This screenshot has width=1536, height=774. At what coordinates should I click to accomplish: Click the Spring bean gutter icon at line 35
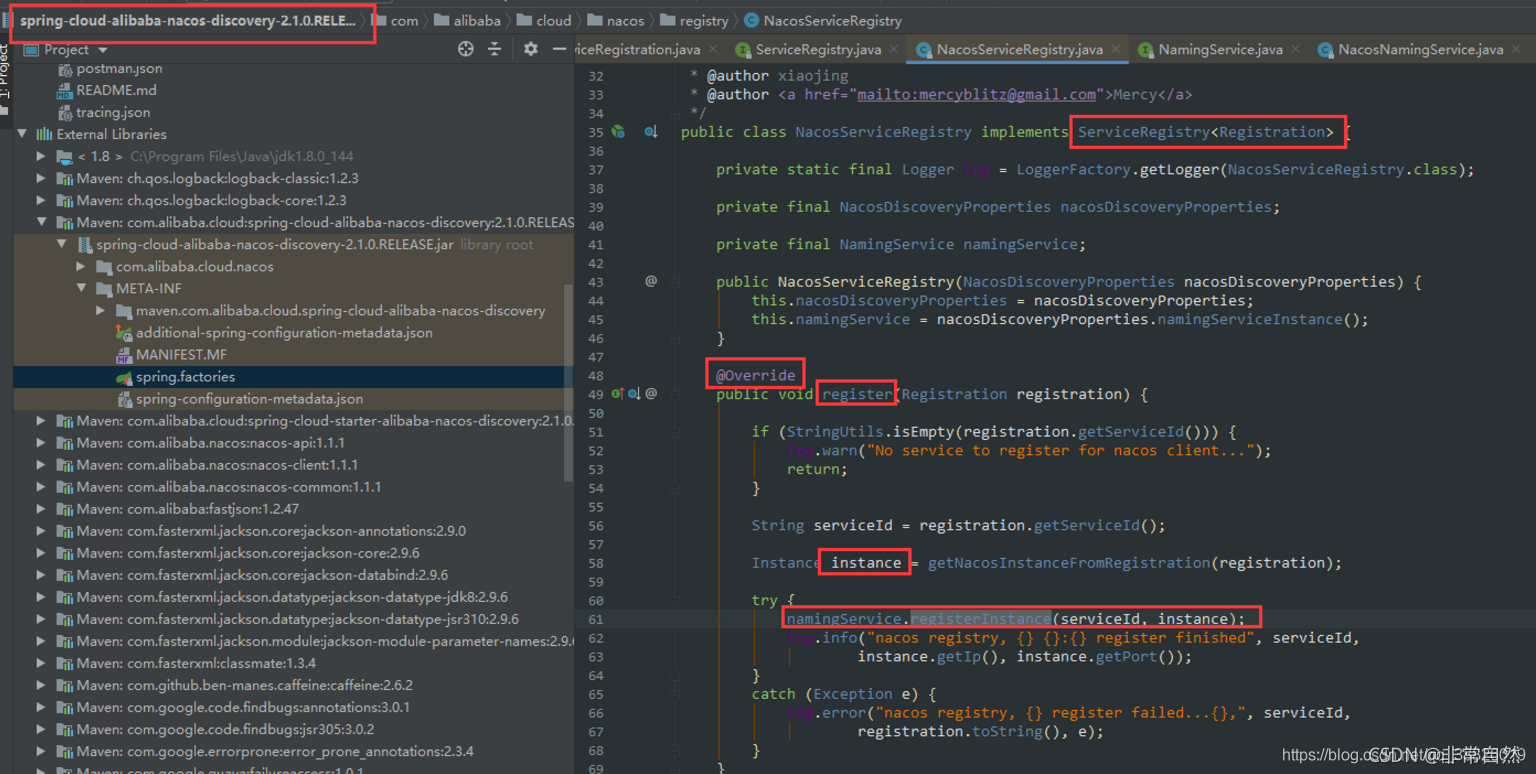(619, 132)
